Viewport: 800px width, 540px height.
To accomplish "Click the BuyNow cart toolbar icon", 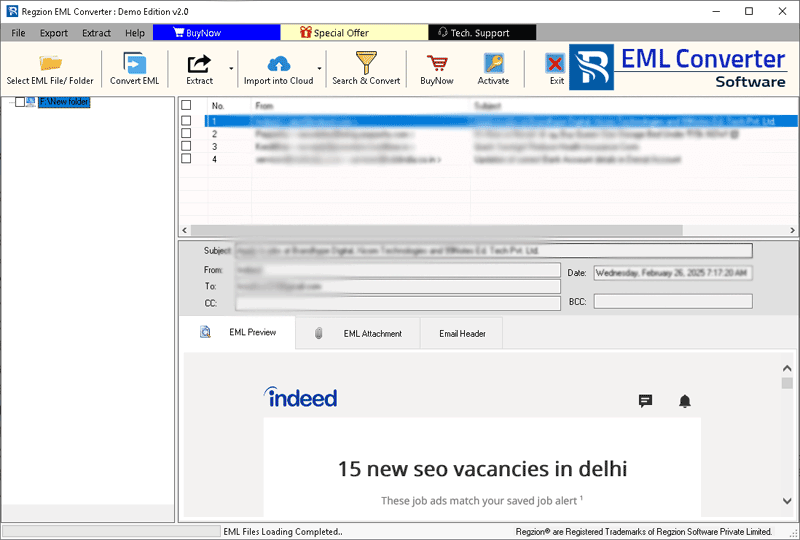I will (x=437, y=64).
